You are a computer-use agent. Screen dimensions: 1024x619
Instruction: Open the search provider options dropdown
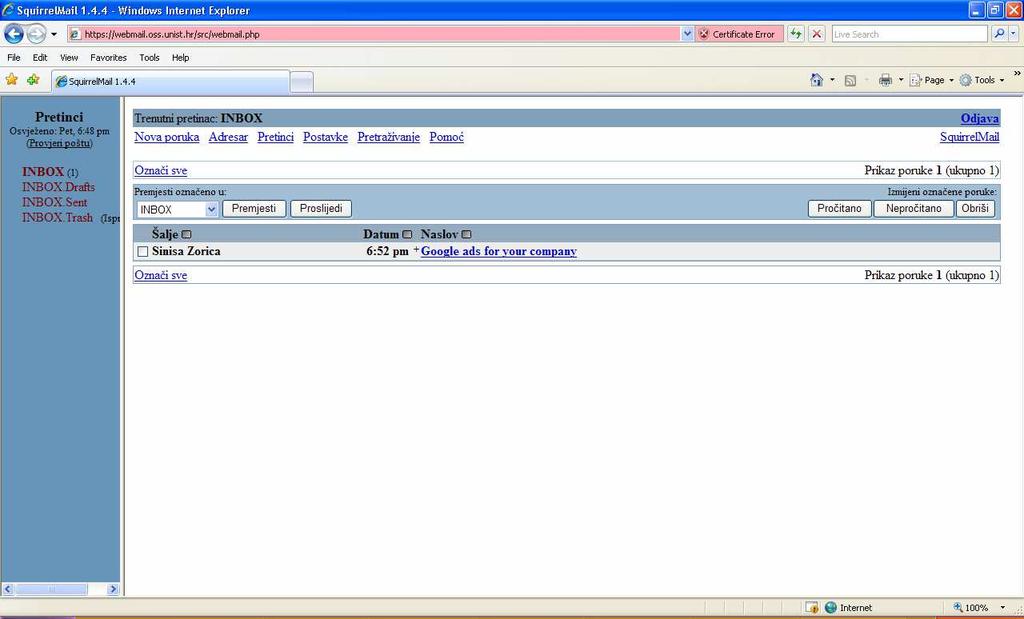click(1014, 34)
